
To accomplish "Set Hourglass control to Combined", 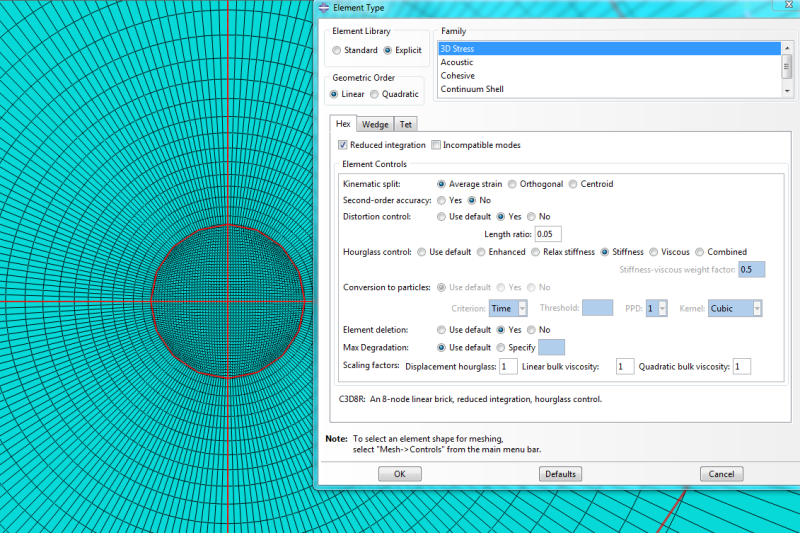I will (699, 252).
